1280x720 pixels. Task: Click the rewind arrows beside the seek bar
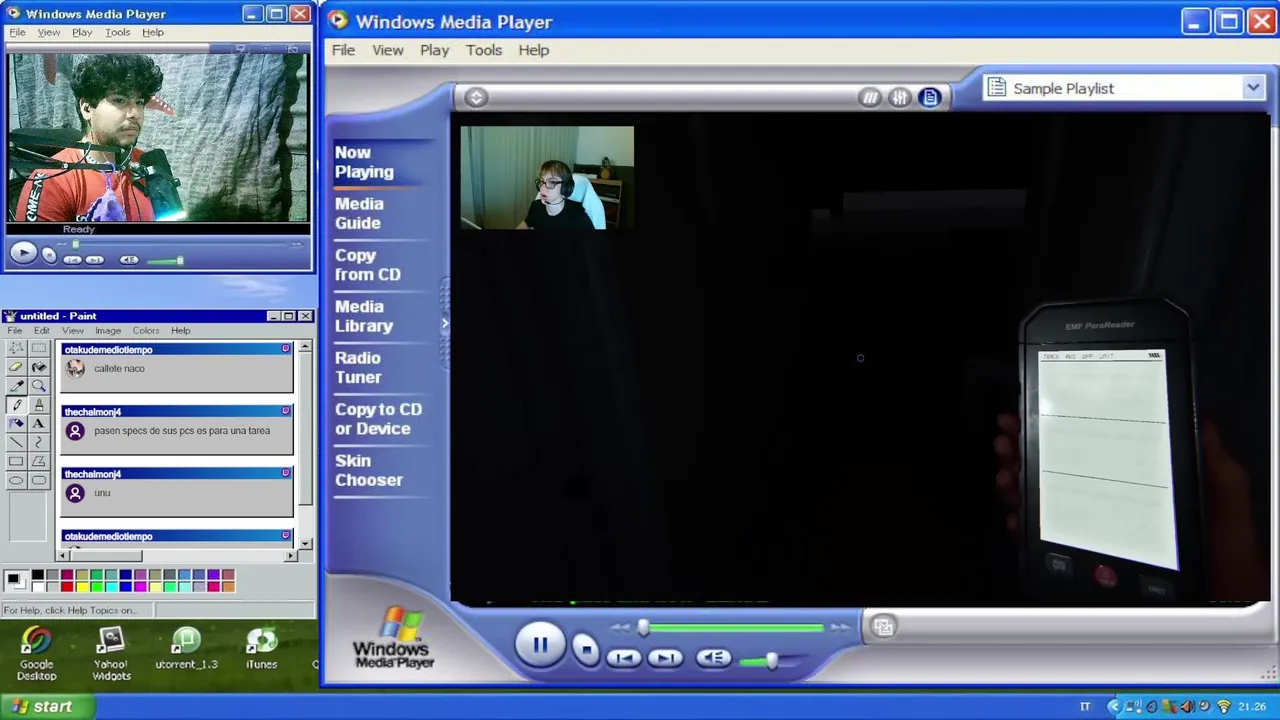point(621,628)
